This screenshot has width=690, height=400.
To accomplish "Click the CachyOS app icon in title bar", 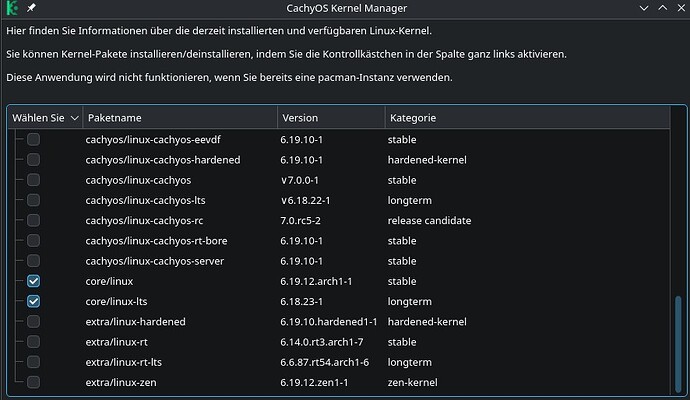I will point(12,8).
